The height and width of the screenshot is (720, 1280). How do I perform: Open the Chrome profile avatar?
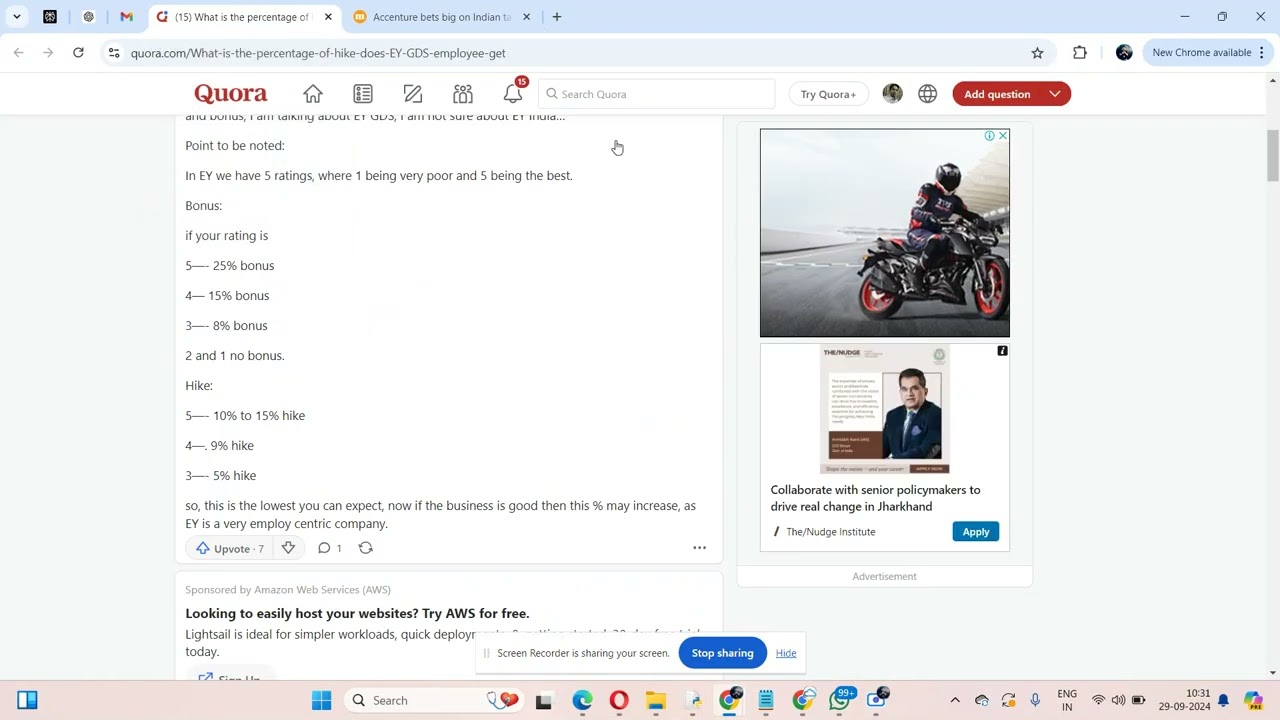click(x=1124, y=53)
